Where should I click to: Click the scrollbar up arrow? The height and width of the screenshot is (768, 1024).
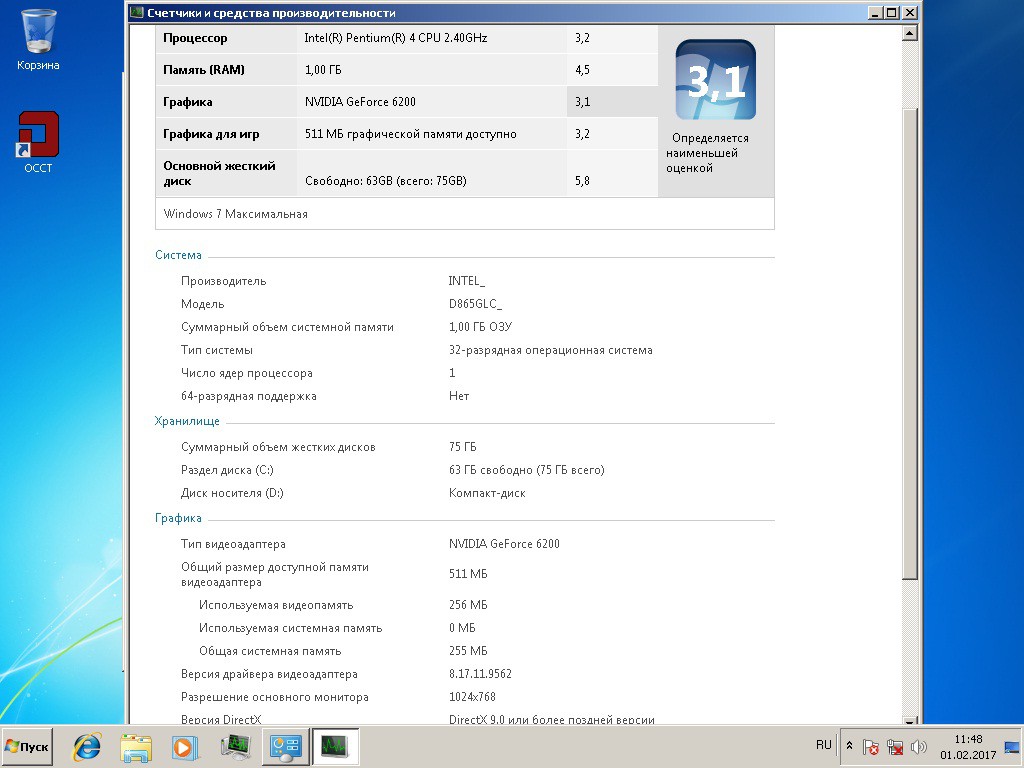(910, 33)
